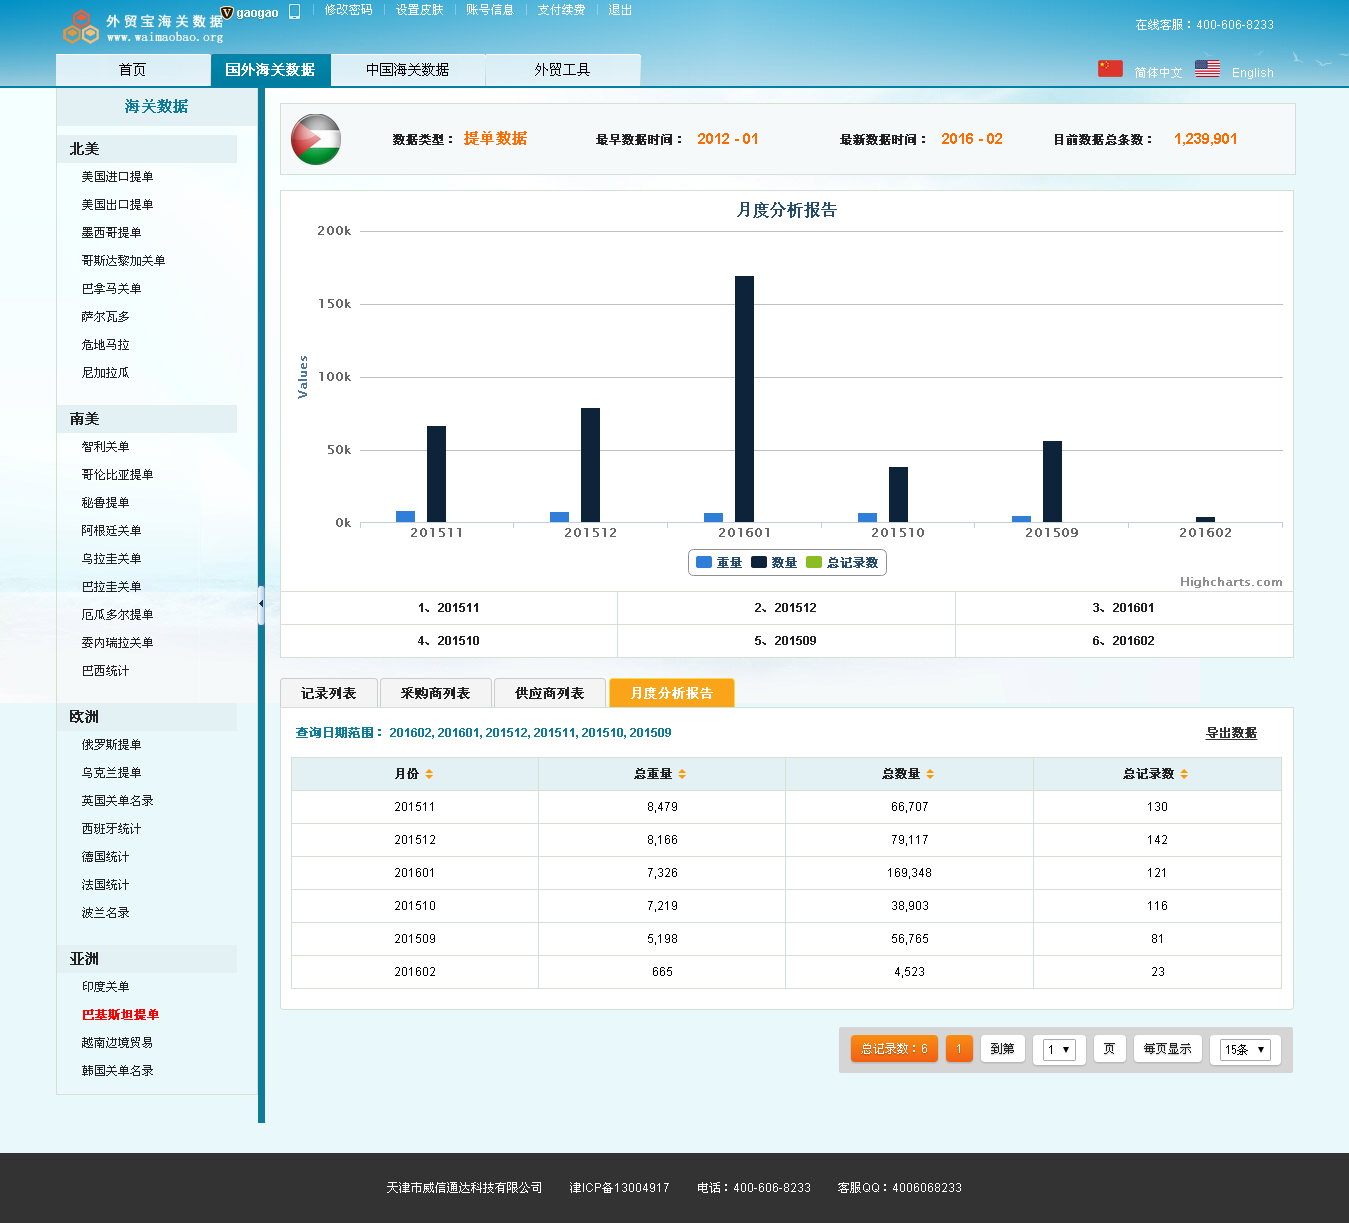1349x1223 pixels.
Task: Click the mobile phone icon beside gaogao
Action: [x=294, y=11]
